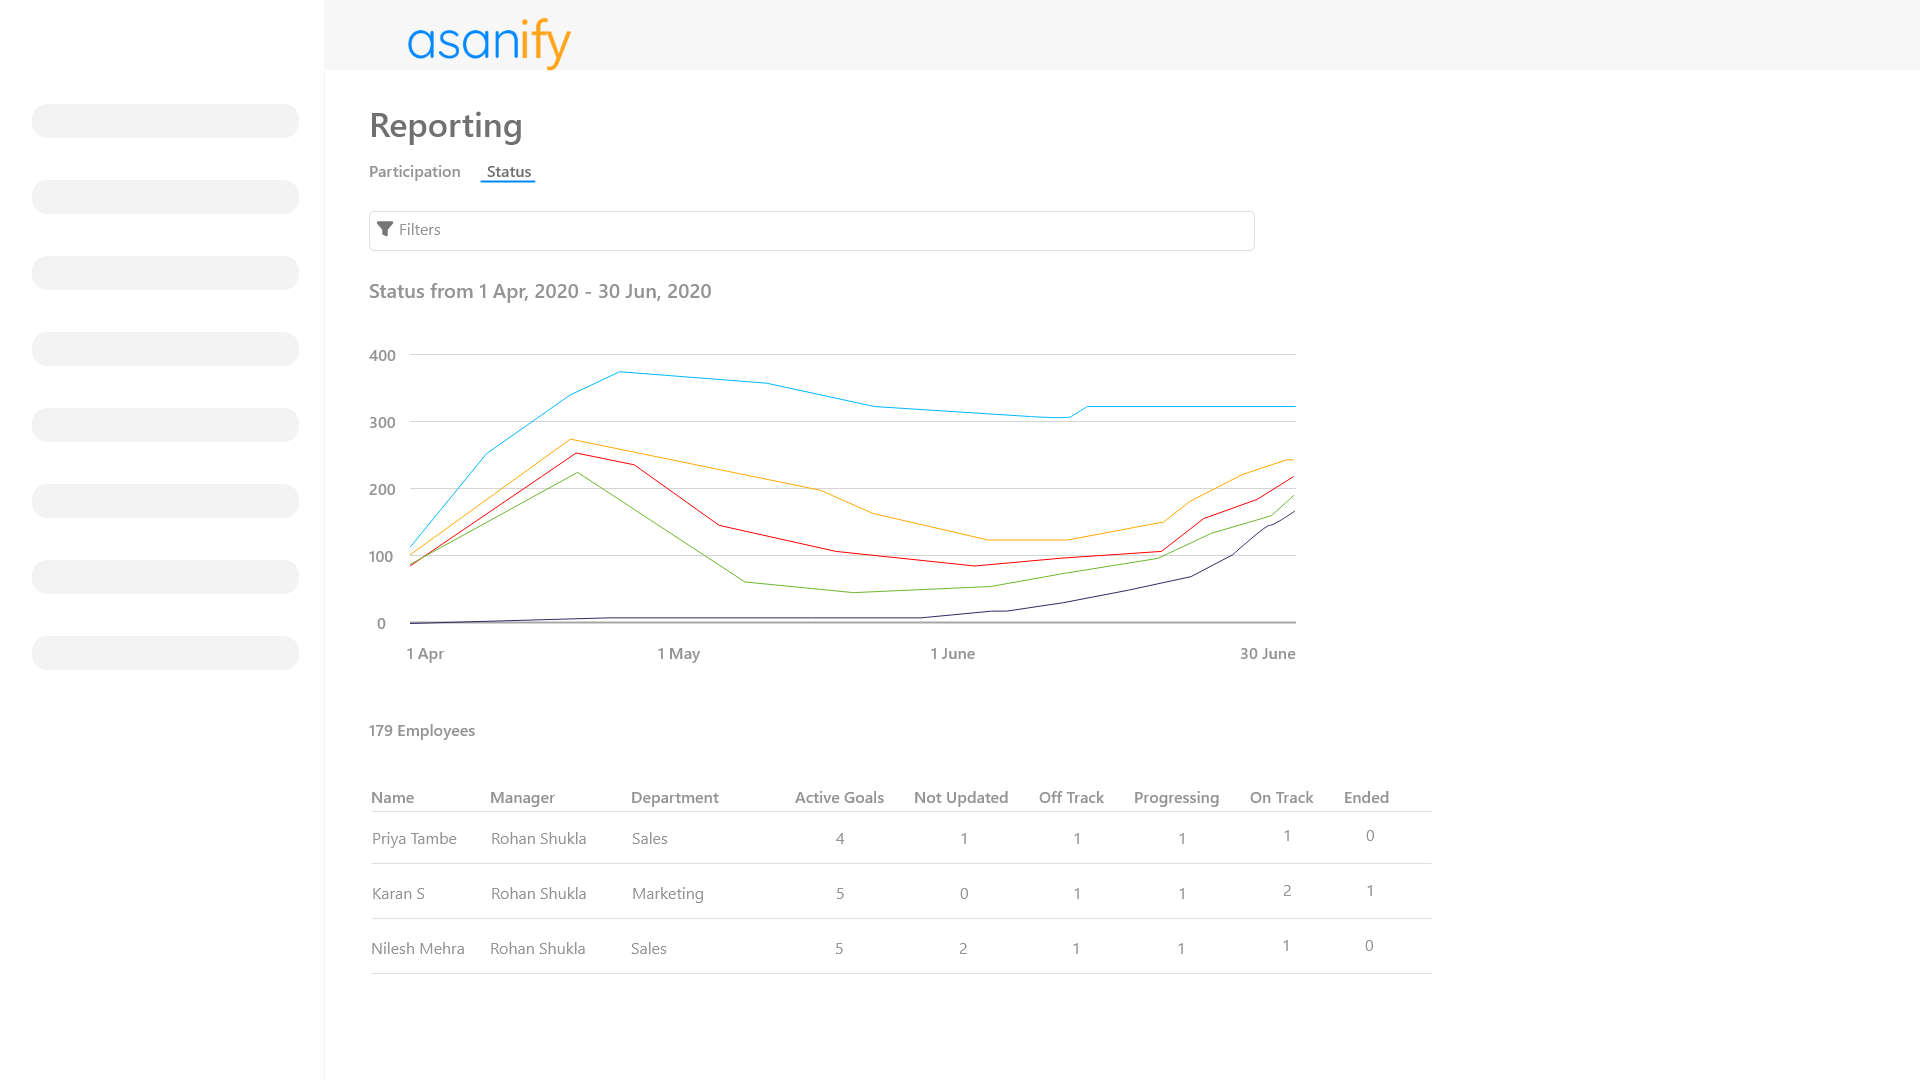Select the Status tab
Screen dimensions: 1920x1080
tap(508, 172)
